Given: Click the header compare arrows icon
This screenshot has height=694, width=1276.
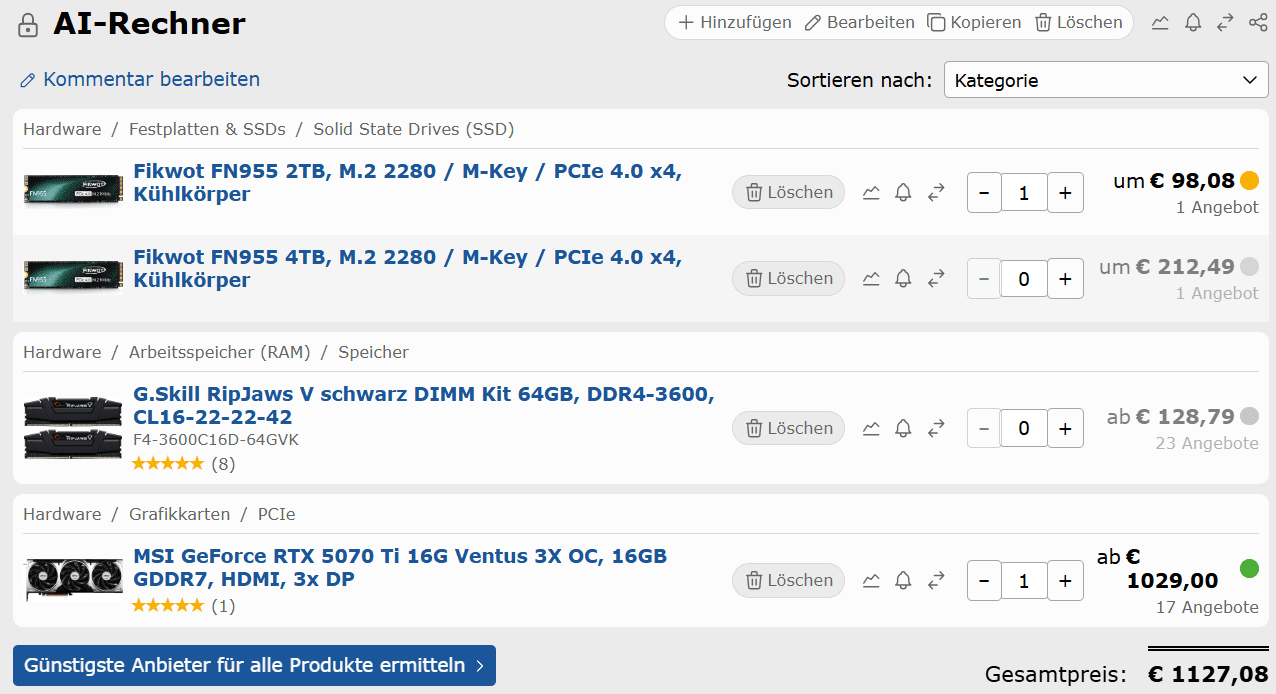Looking at the screenshot, I should pyautogui.click(x=1225, y=23).
